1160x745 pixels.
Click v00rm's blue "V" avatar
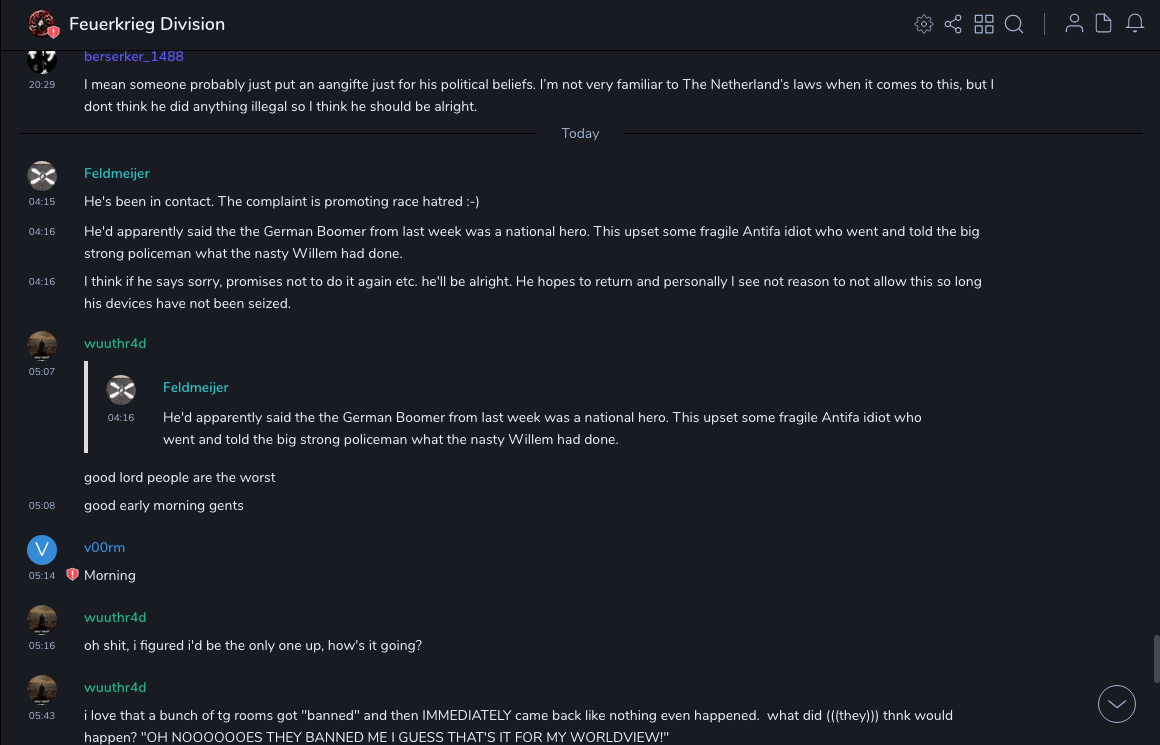[42, 549]
